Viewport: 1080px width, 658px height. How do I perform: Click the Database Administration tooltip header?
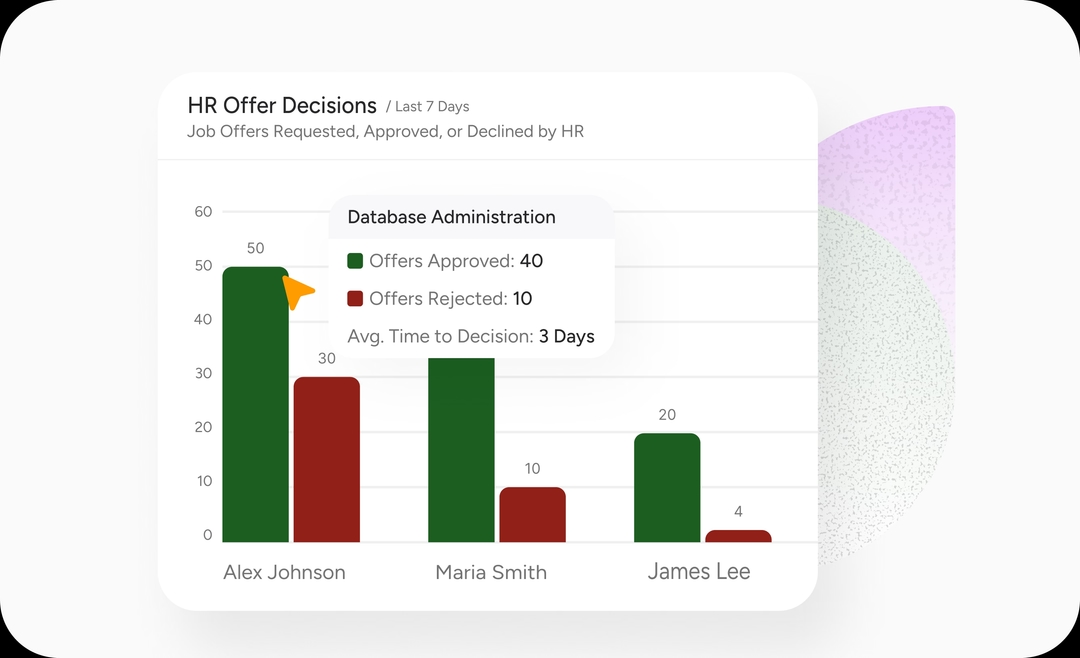pos(451,217)
